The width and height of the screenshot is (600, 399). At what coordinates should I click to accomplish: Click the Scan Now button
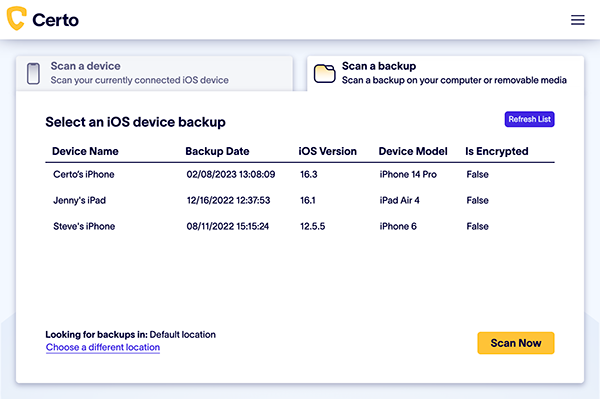(x=515, y=343)
